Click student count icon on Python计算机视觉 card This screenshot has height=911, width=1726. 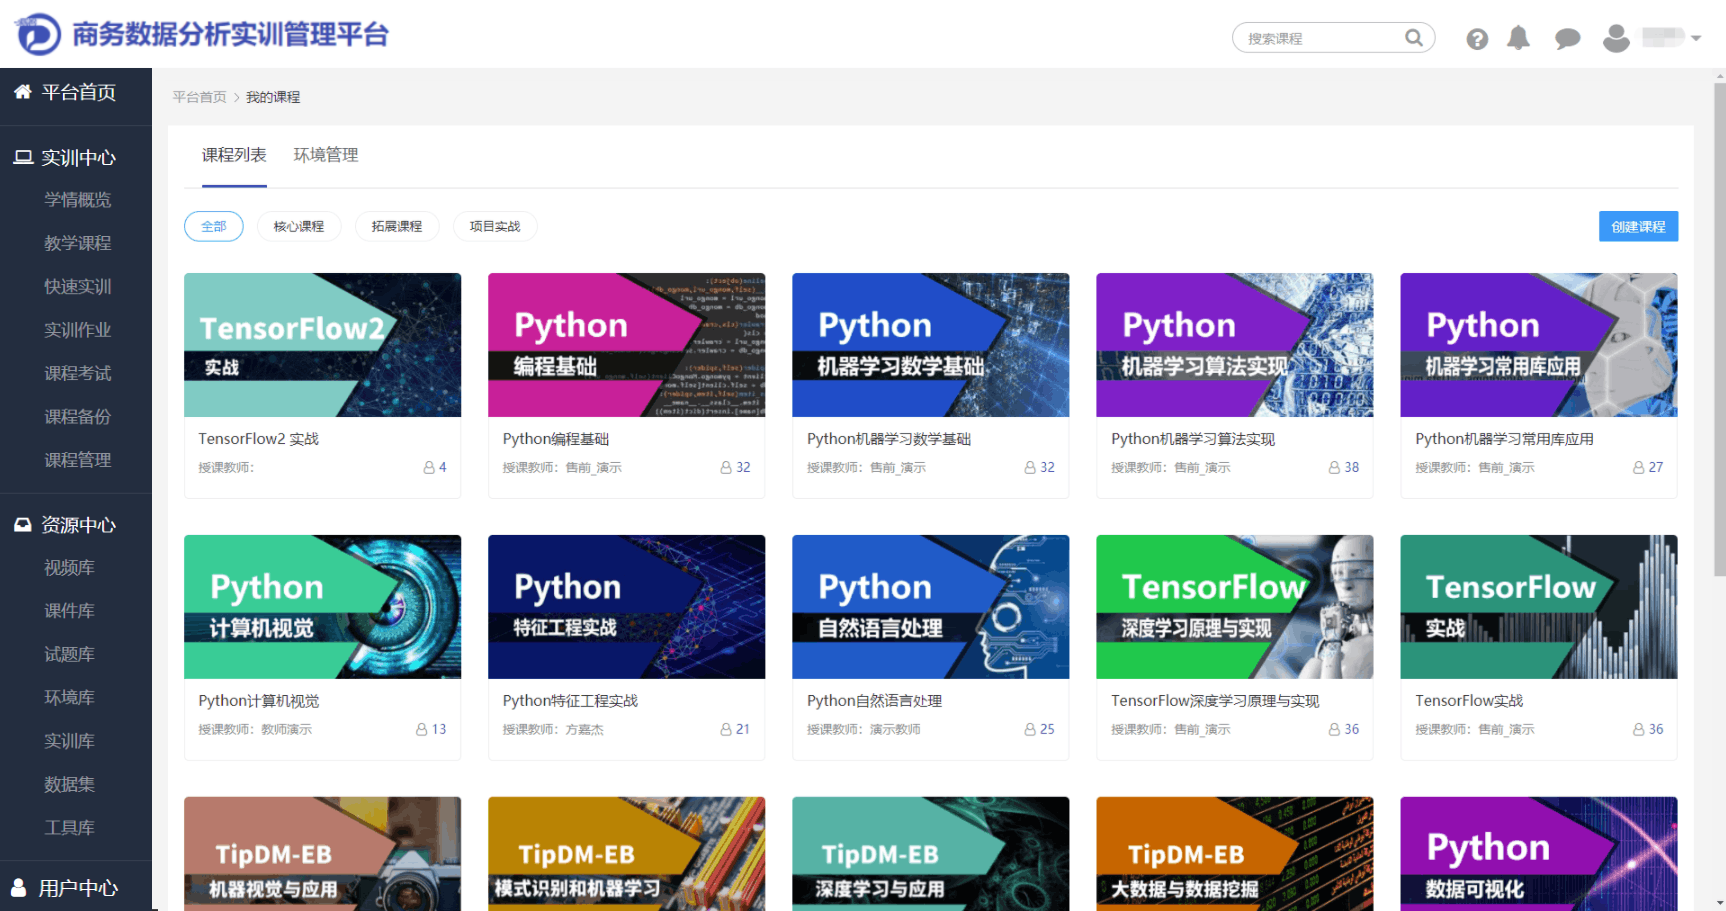pyautogui.click(x=422, y=729)
